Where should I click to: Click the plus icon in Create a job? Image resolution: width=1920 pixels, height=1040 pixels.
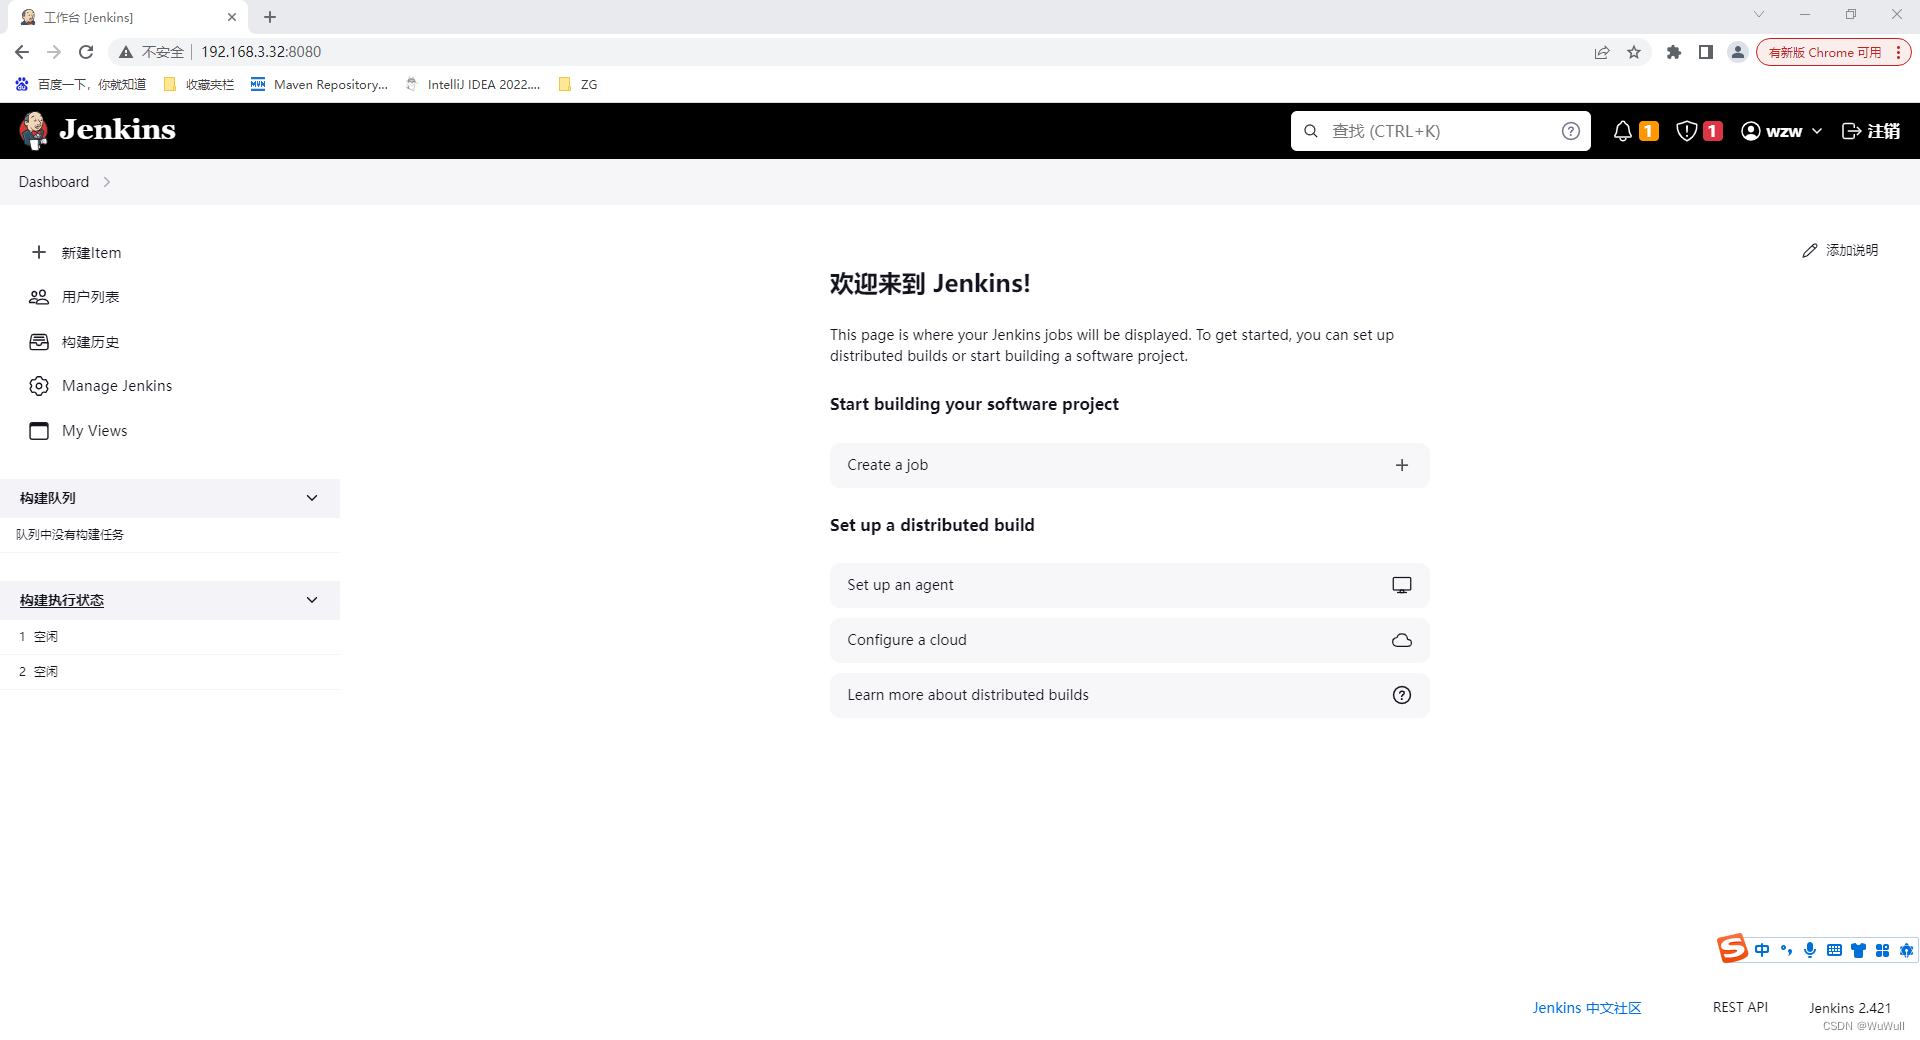click(1402, 465)
